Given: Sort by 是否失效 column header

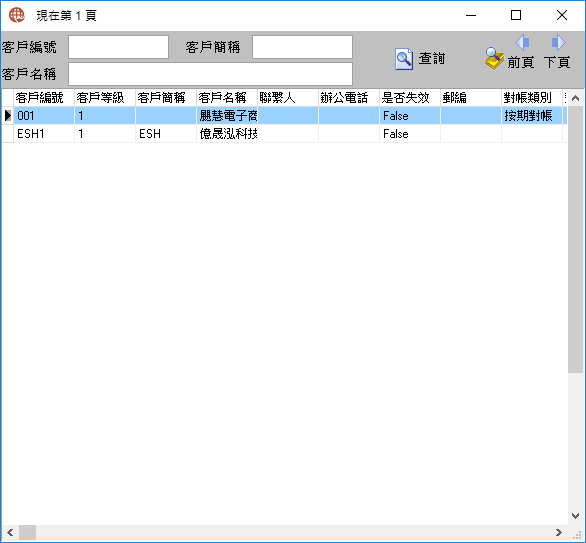Looking at the screenshot, I should point(410,98).
